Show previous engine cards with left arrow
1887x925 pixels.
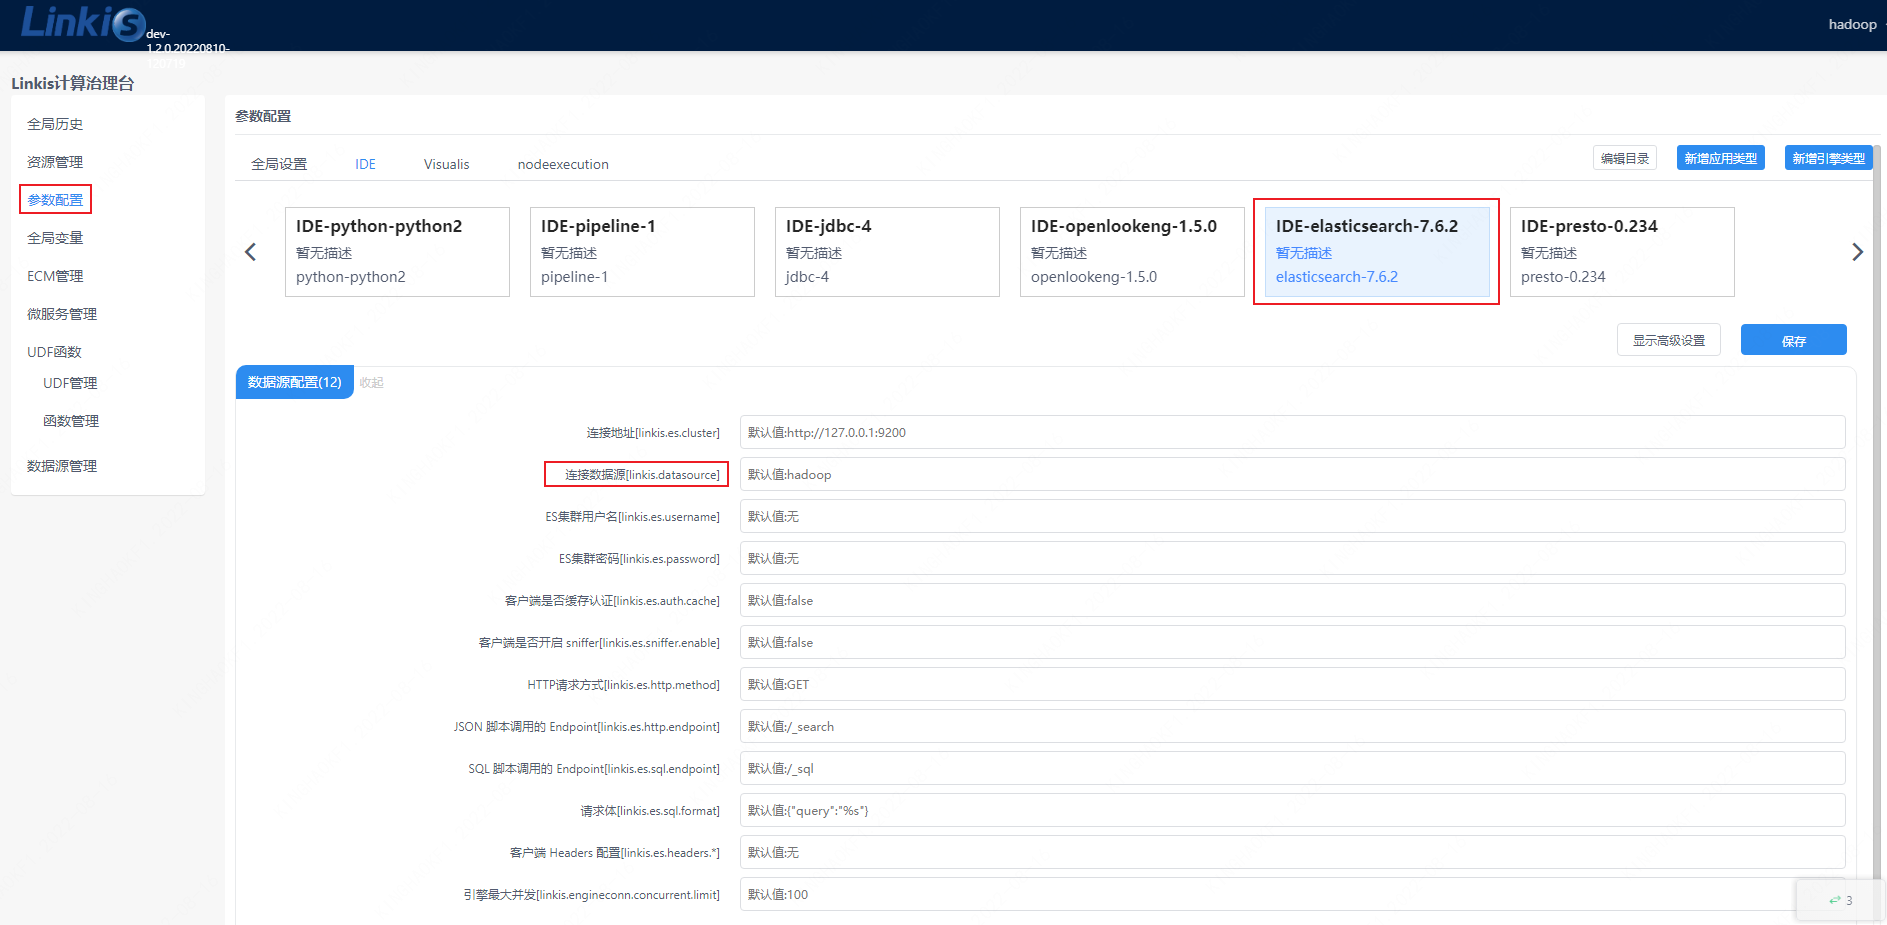tap(251, 252)
